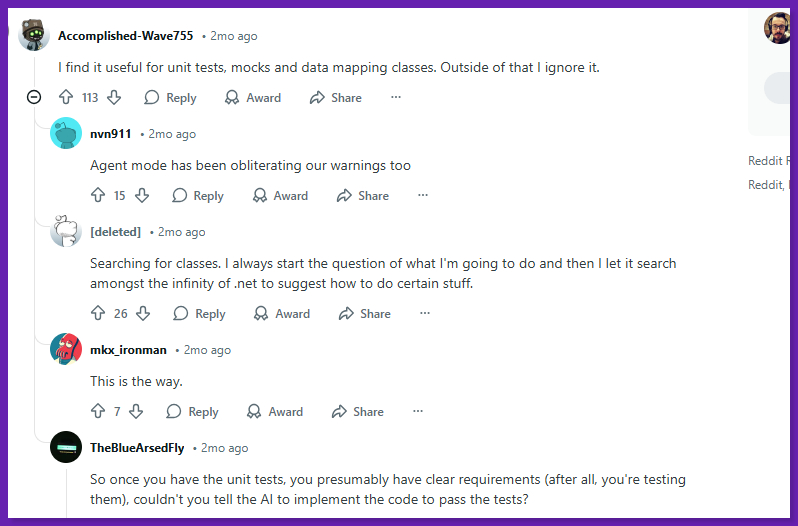Open TheBlueArsedFly's user profile
The image size is (798, 526).
pos(137,448)
